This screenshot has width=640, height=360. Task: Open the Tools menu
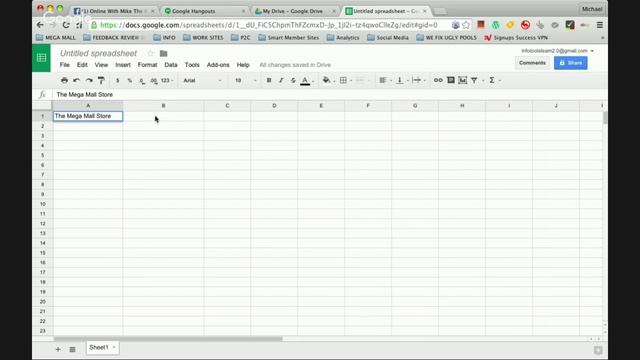[192, 65]
